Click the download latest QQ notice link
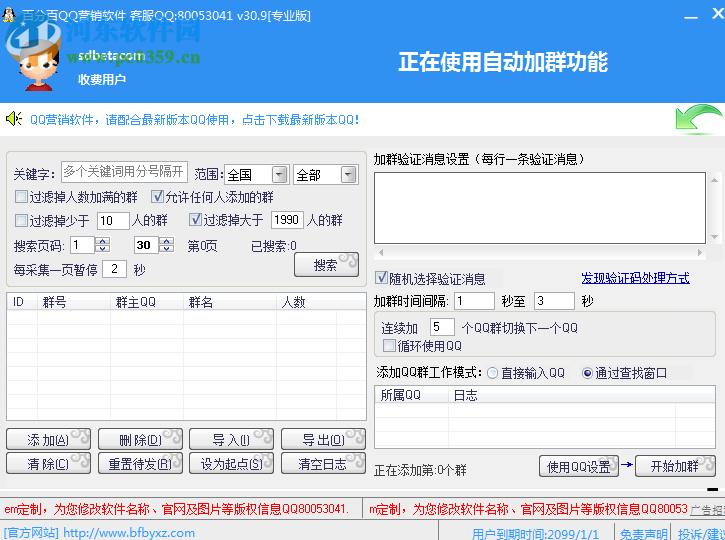The image size is (725, 540). click(194, 120)
